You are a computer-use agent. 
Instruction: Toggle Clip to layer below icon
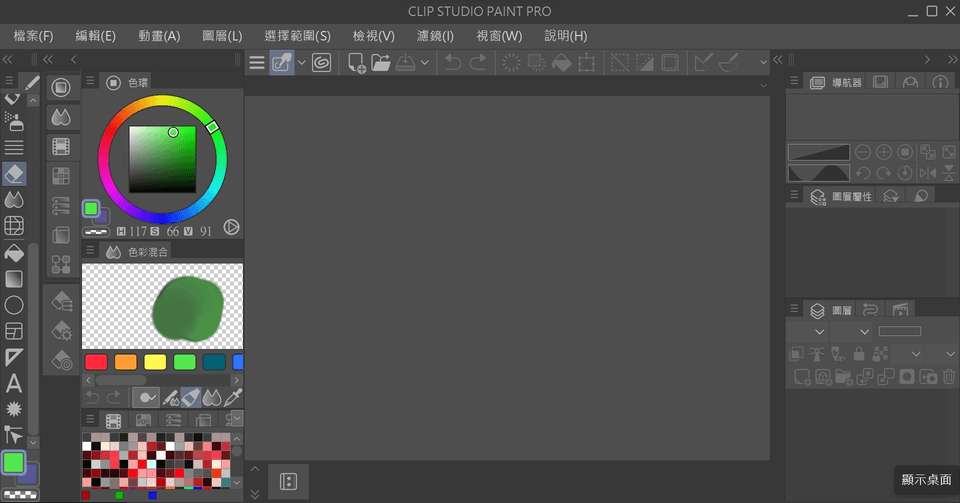pos(797,354)
